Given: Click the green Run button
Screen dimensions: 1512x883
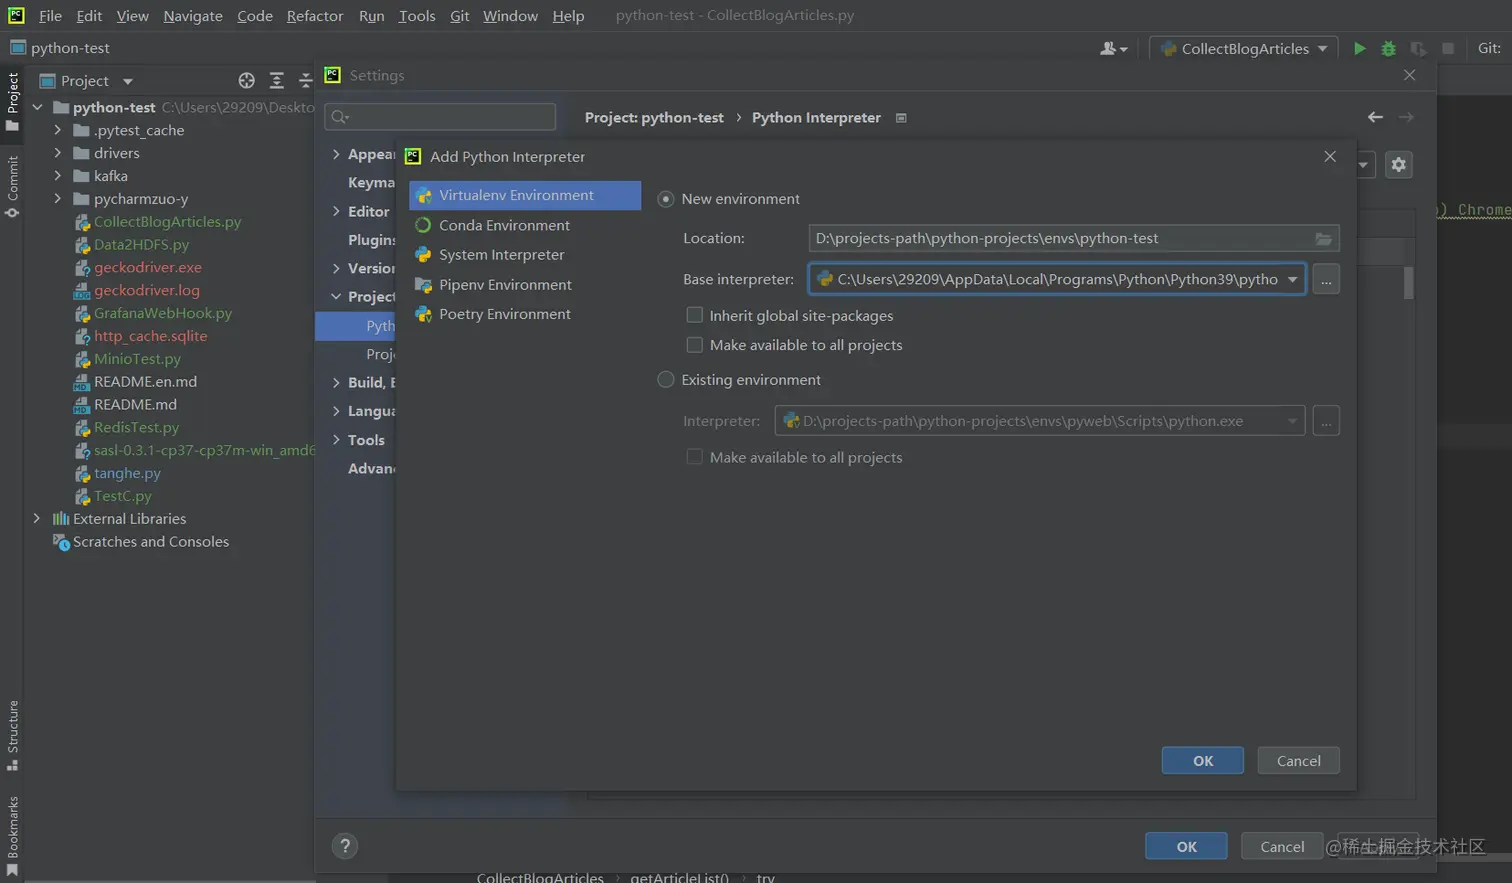Looking at the screenshot, I should [x=1359, y=48].
